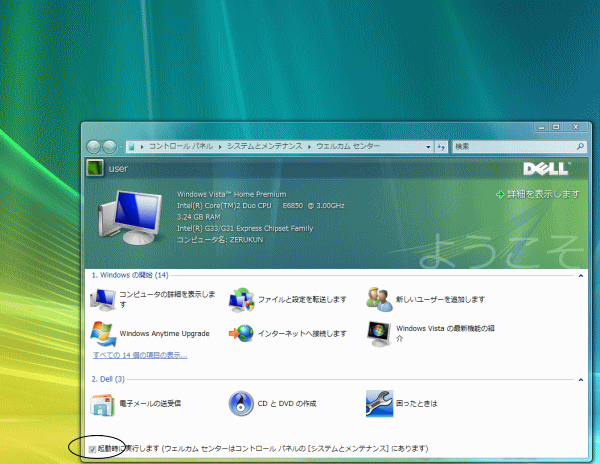
Task: Click the DELL logo
Action: point(546,168)
